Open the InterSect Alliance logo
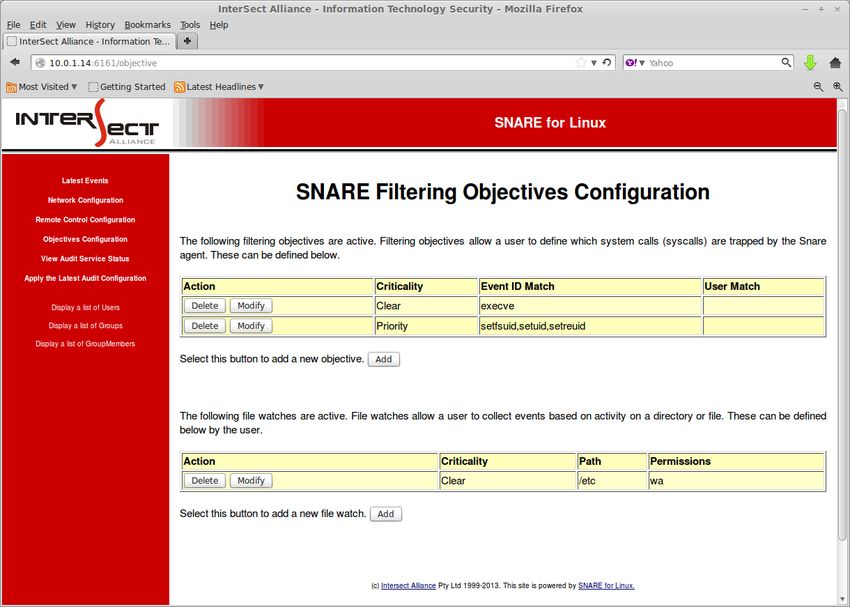Viewport: 850px width, 607px height. (x=87, y=123)
